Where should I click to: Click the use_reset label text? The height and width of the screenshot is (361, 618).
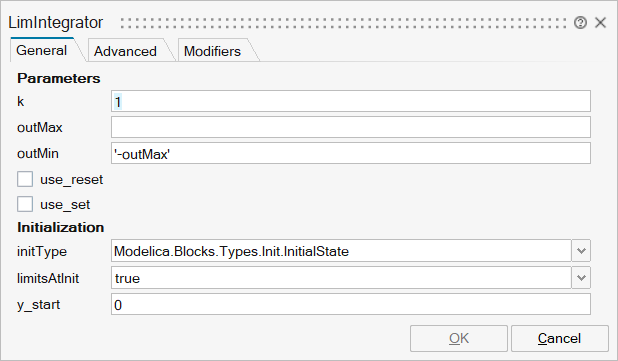71,180
